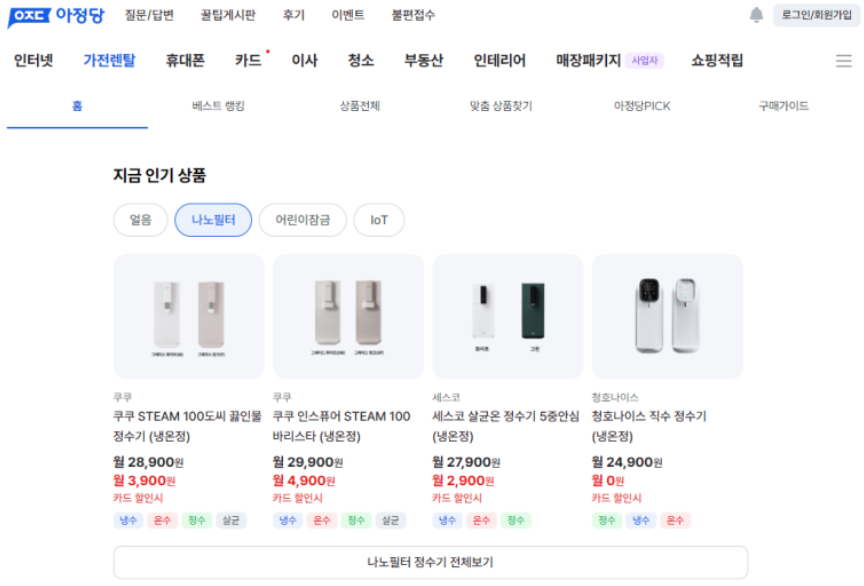Open the 꿀팁게시판 link
864x586 pixels.
(227, 15)
